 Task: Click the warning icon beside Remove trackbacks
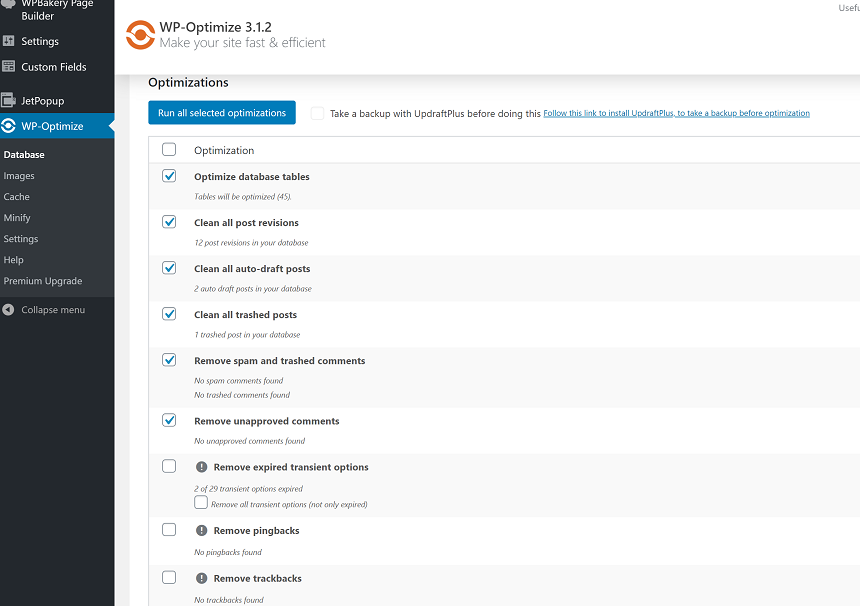coord(201,578)
